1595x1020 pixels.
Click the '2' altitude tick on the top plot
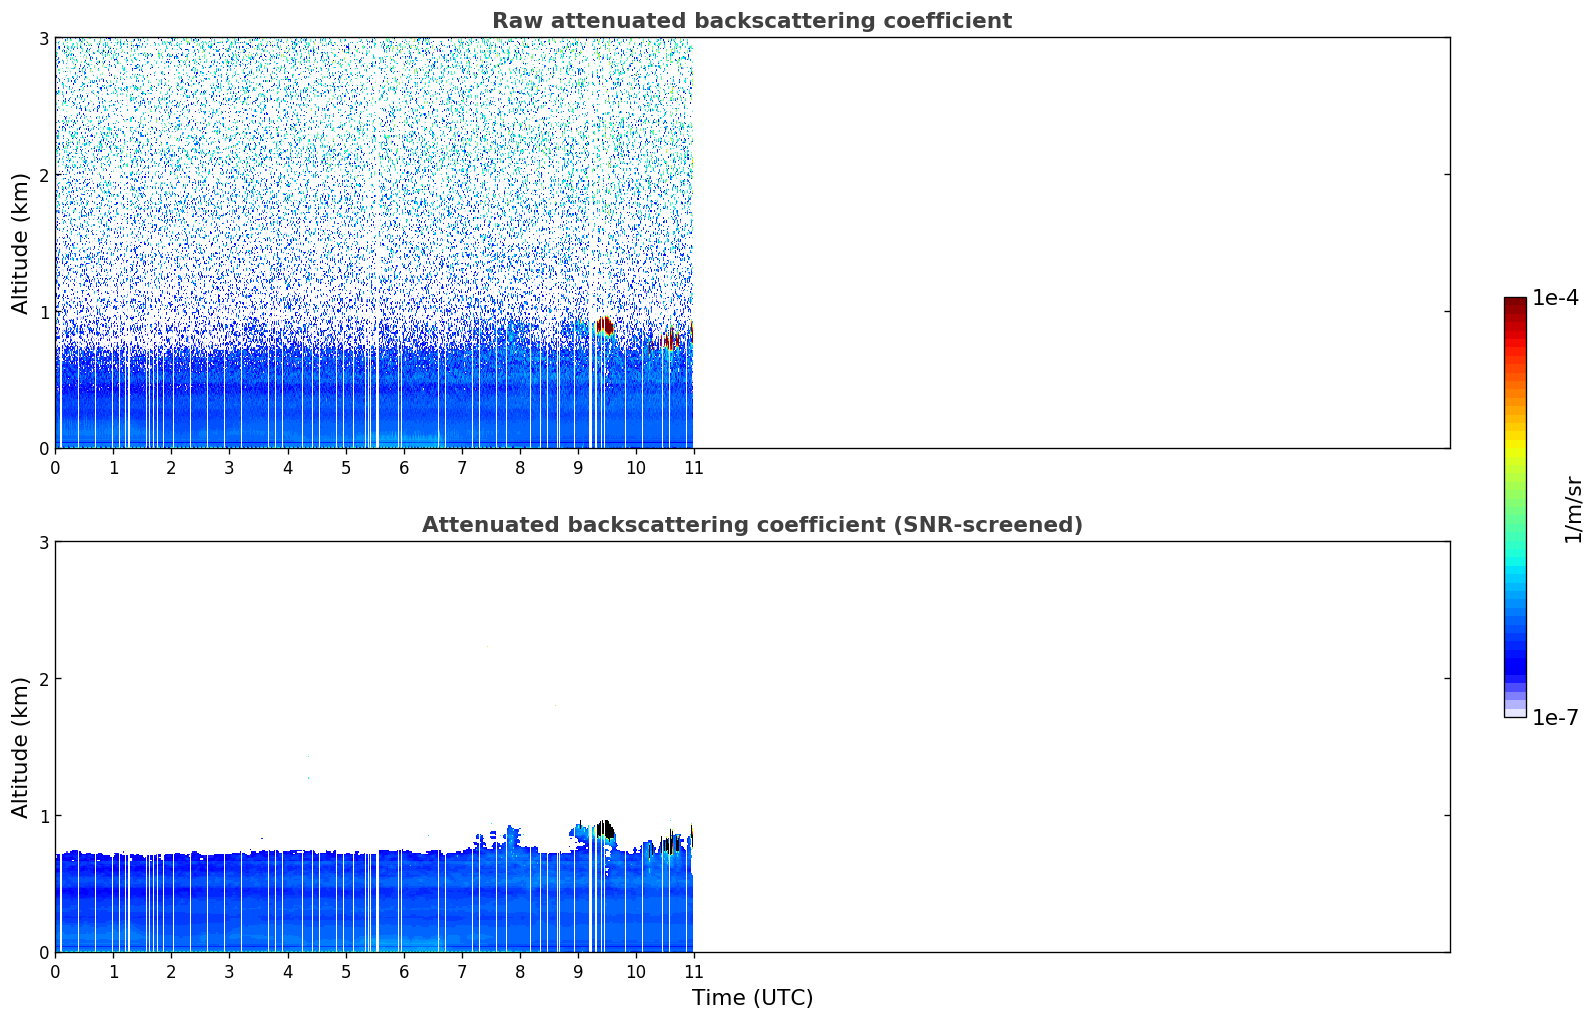43,175
